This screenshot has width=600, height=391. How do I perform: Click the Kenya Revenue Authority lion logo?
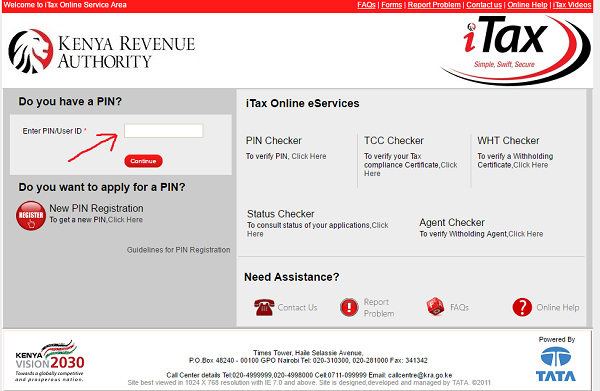[x=31, y=51]
